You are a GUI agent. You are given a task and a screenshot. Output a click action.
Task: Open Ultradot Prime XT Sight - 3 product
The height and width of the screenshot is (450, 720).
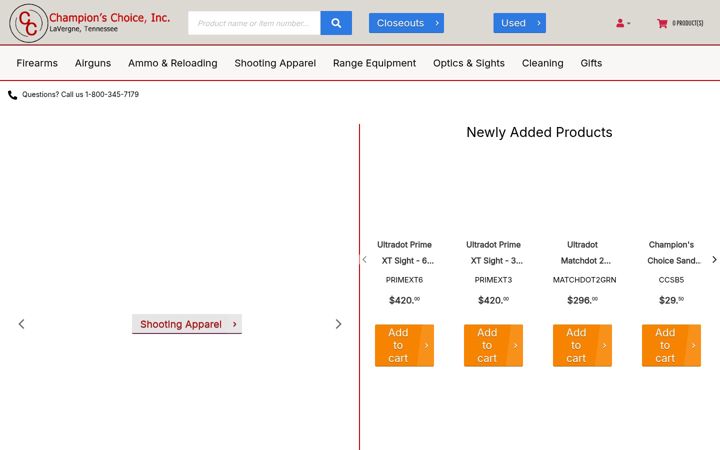494,253
